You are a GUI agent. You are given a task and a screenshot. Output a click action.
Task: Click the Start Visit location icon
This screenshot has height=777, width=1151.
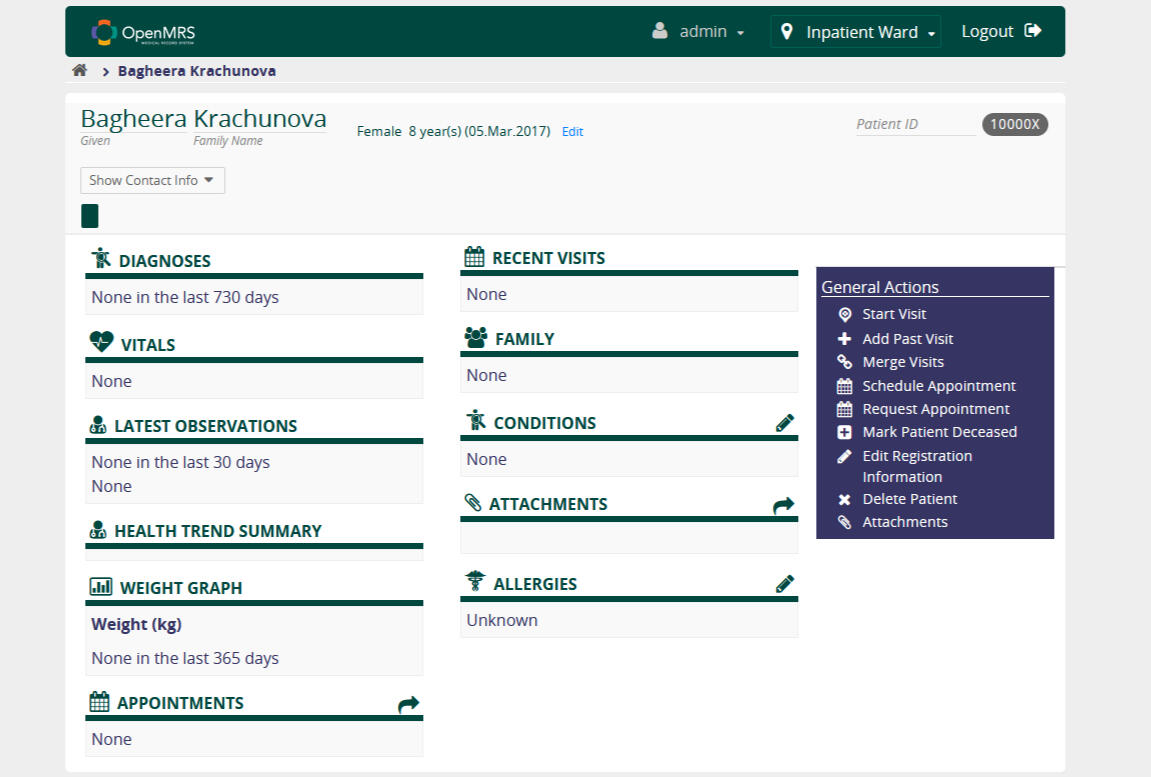click(844, 314)
